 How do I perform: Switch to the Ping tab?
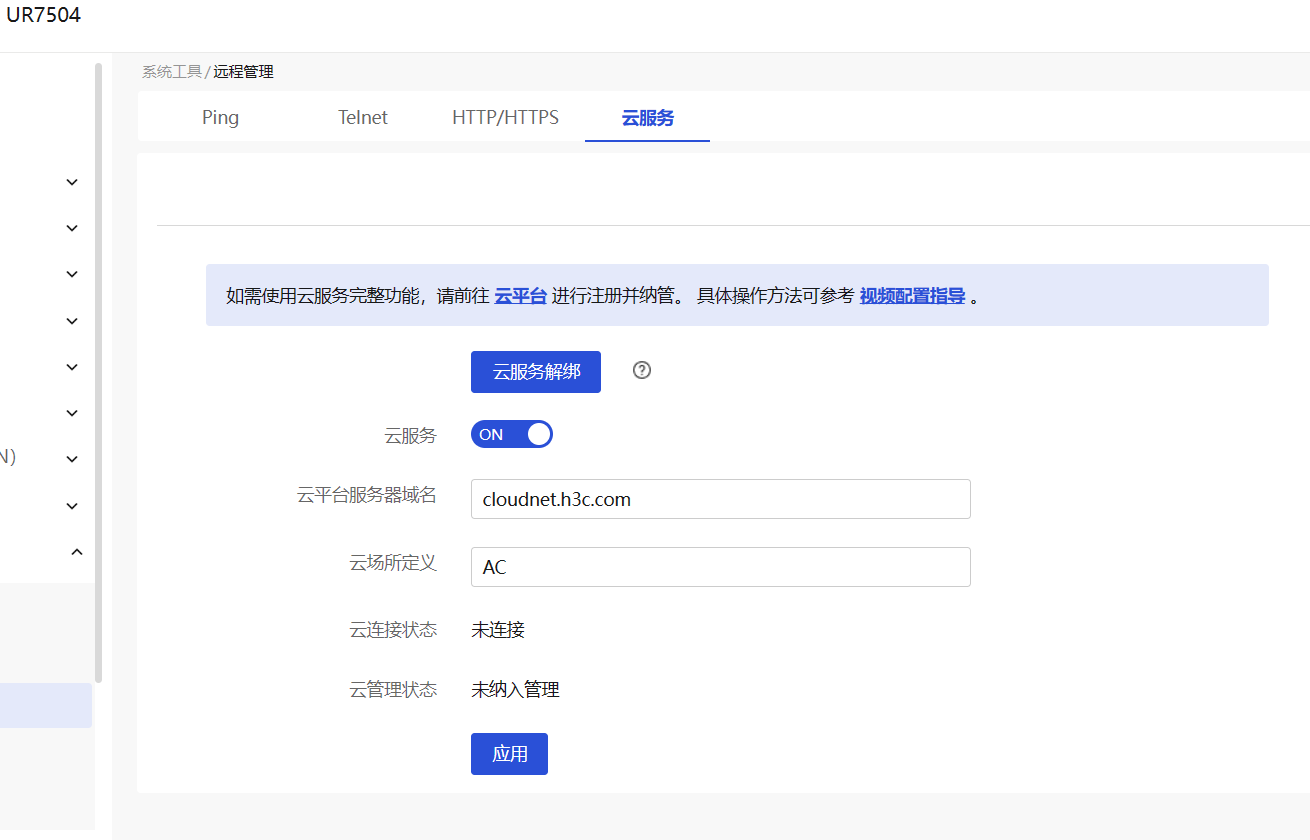[220, 117]
